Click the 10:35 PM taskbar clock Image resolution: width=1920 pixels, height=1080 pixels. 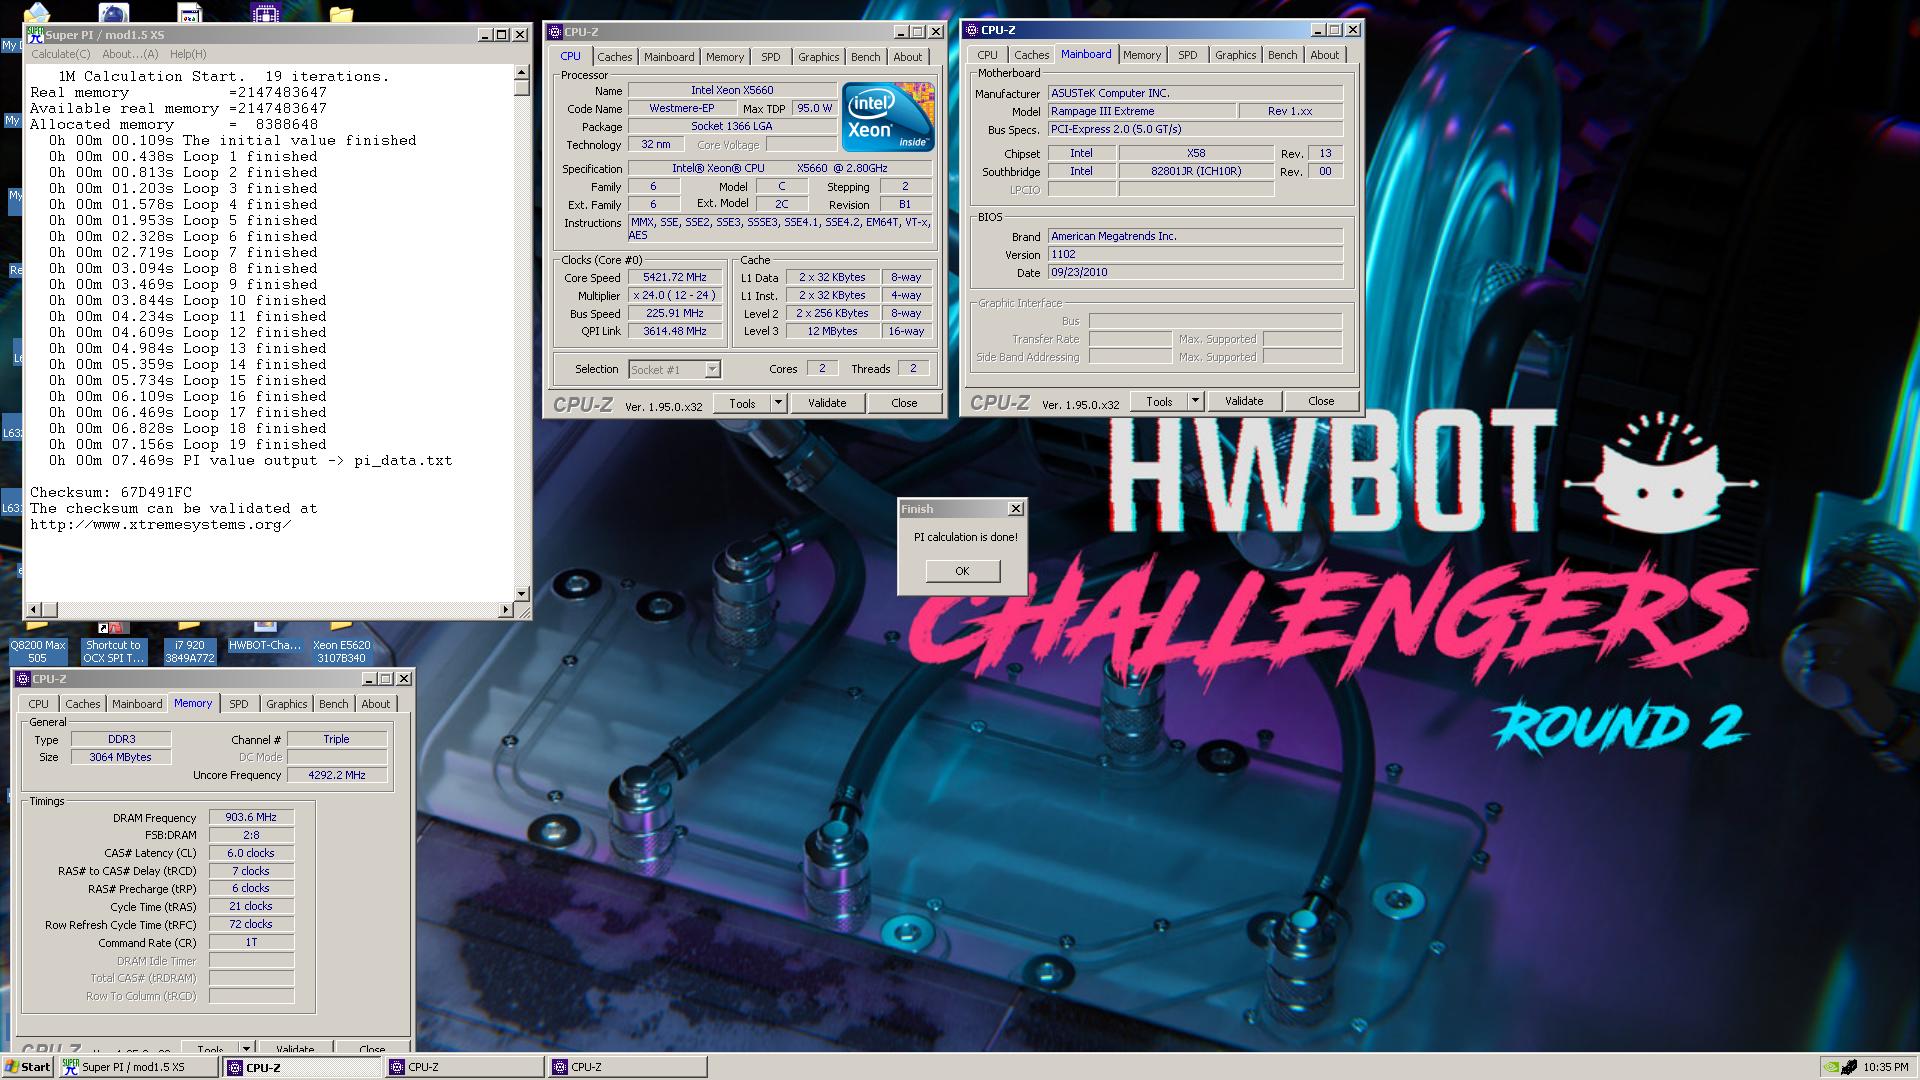pyautogui.click(x=1885, y=1067)
